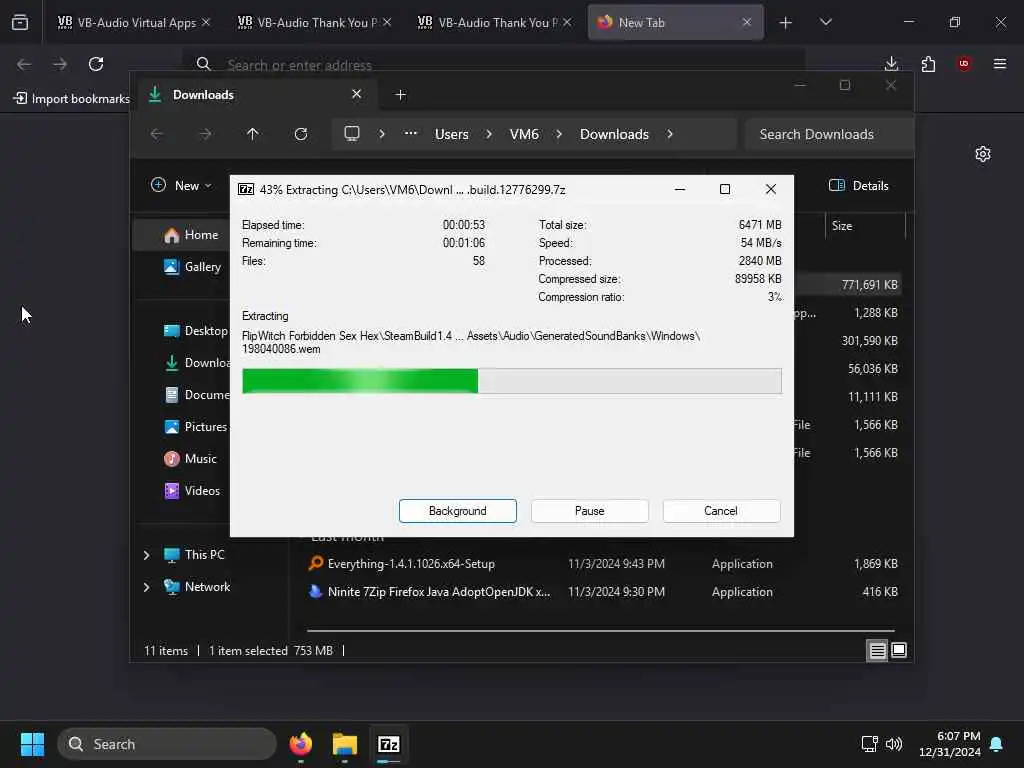Expand the Network tree node

146,586
